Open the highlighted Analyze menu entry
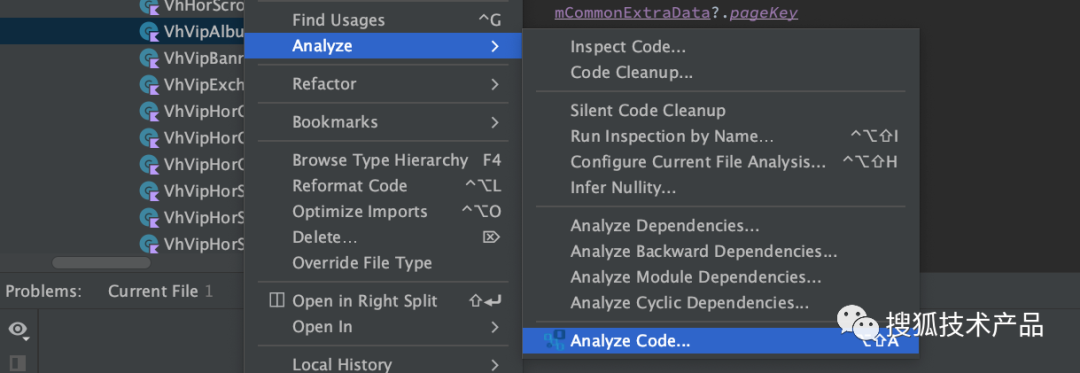 coord(383,46)
